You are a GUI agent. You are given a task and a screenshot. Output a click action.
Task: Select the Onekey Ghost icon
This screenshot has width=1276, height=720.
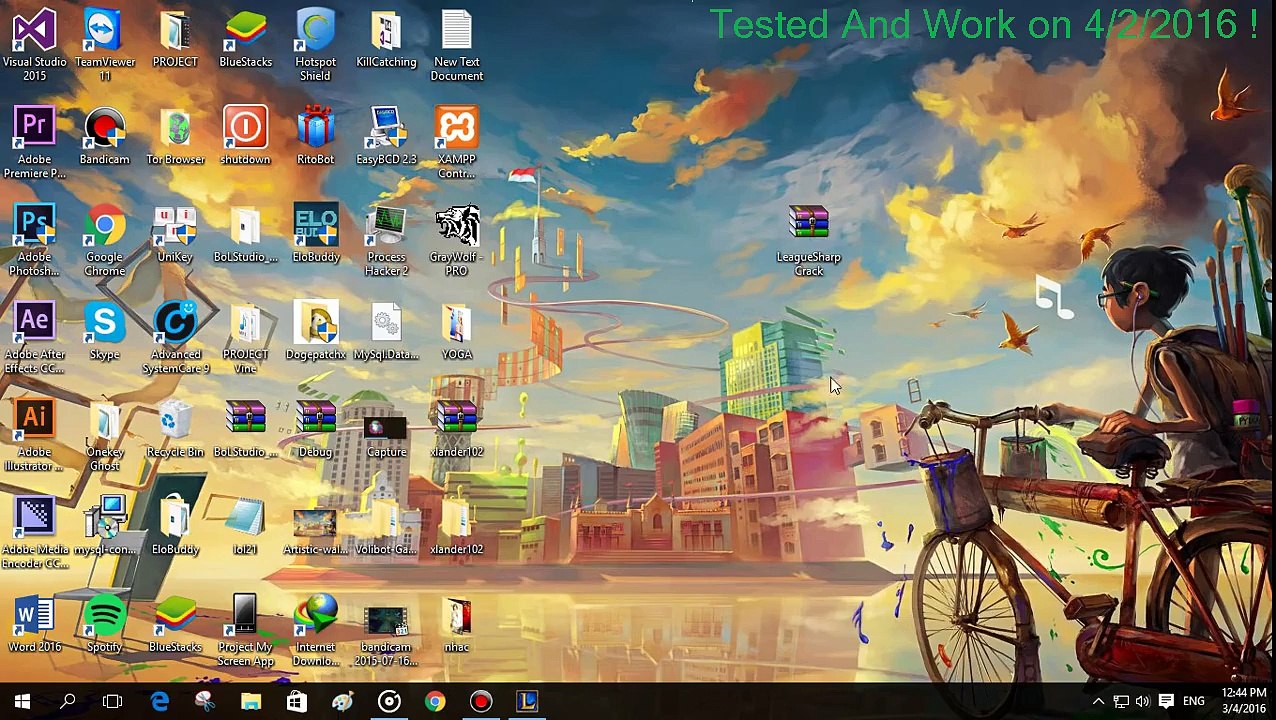(104, 435)
